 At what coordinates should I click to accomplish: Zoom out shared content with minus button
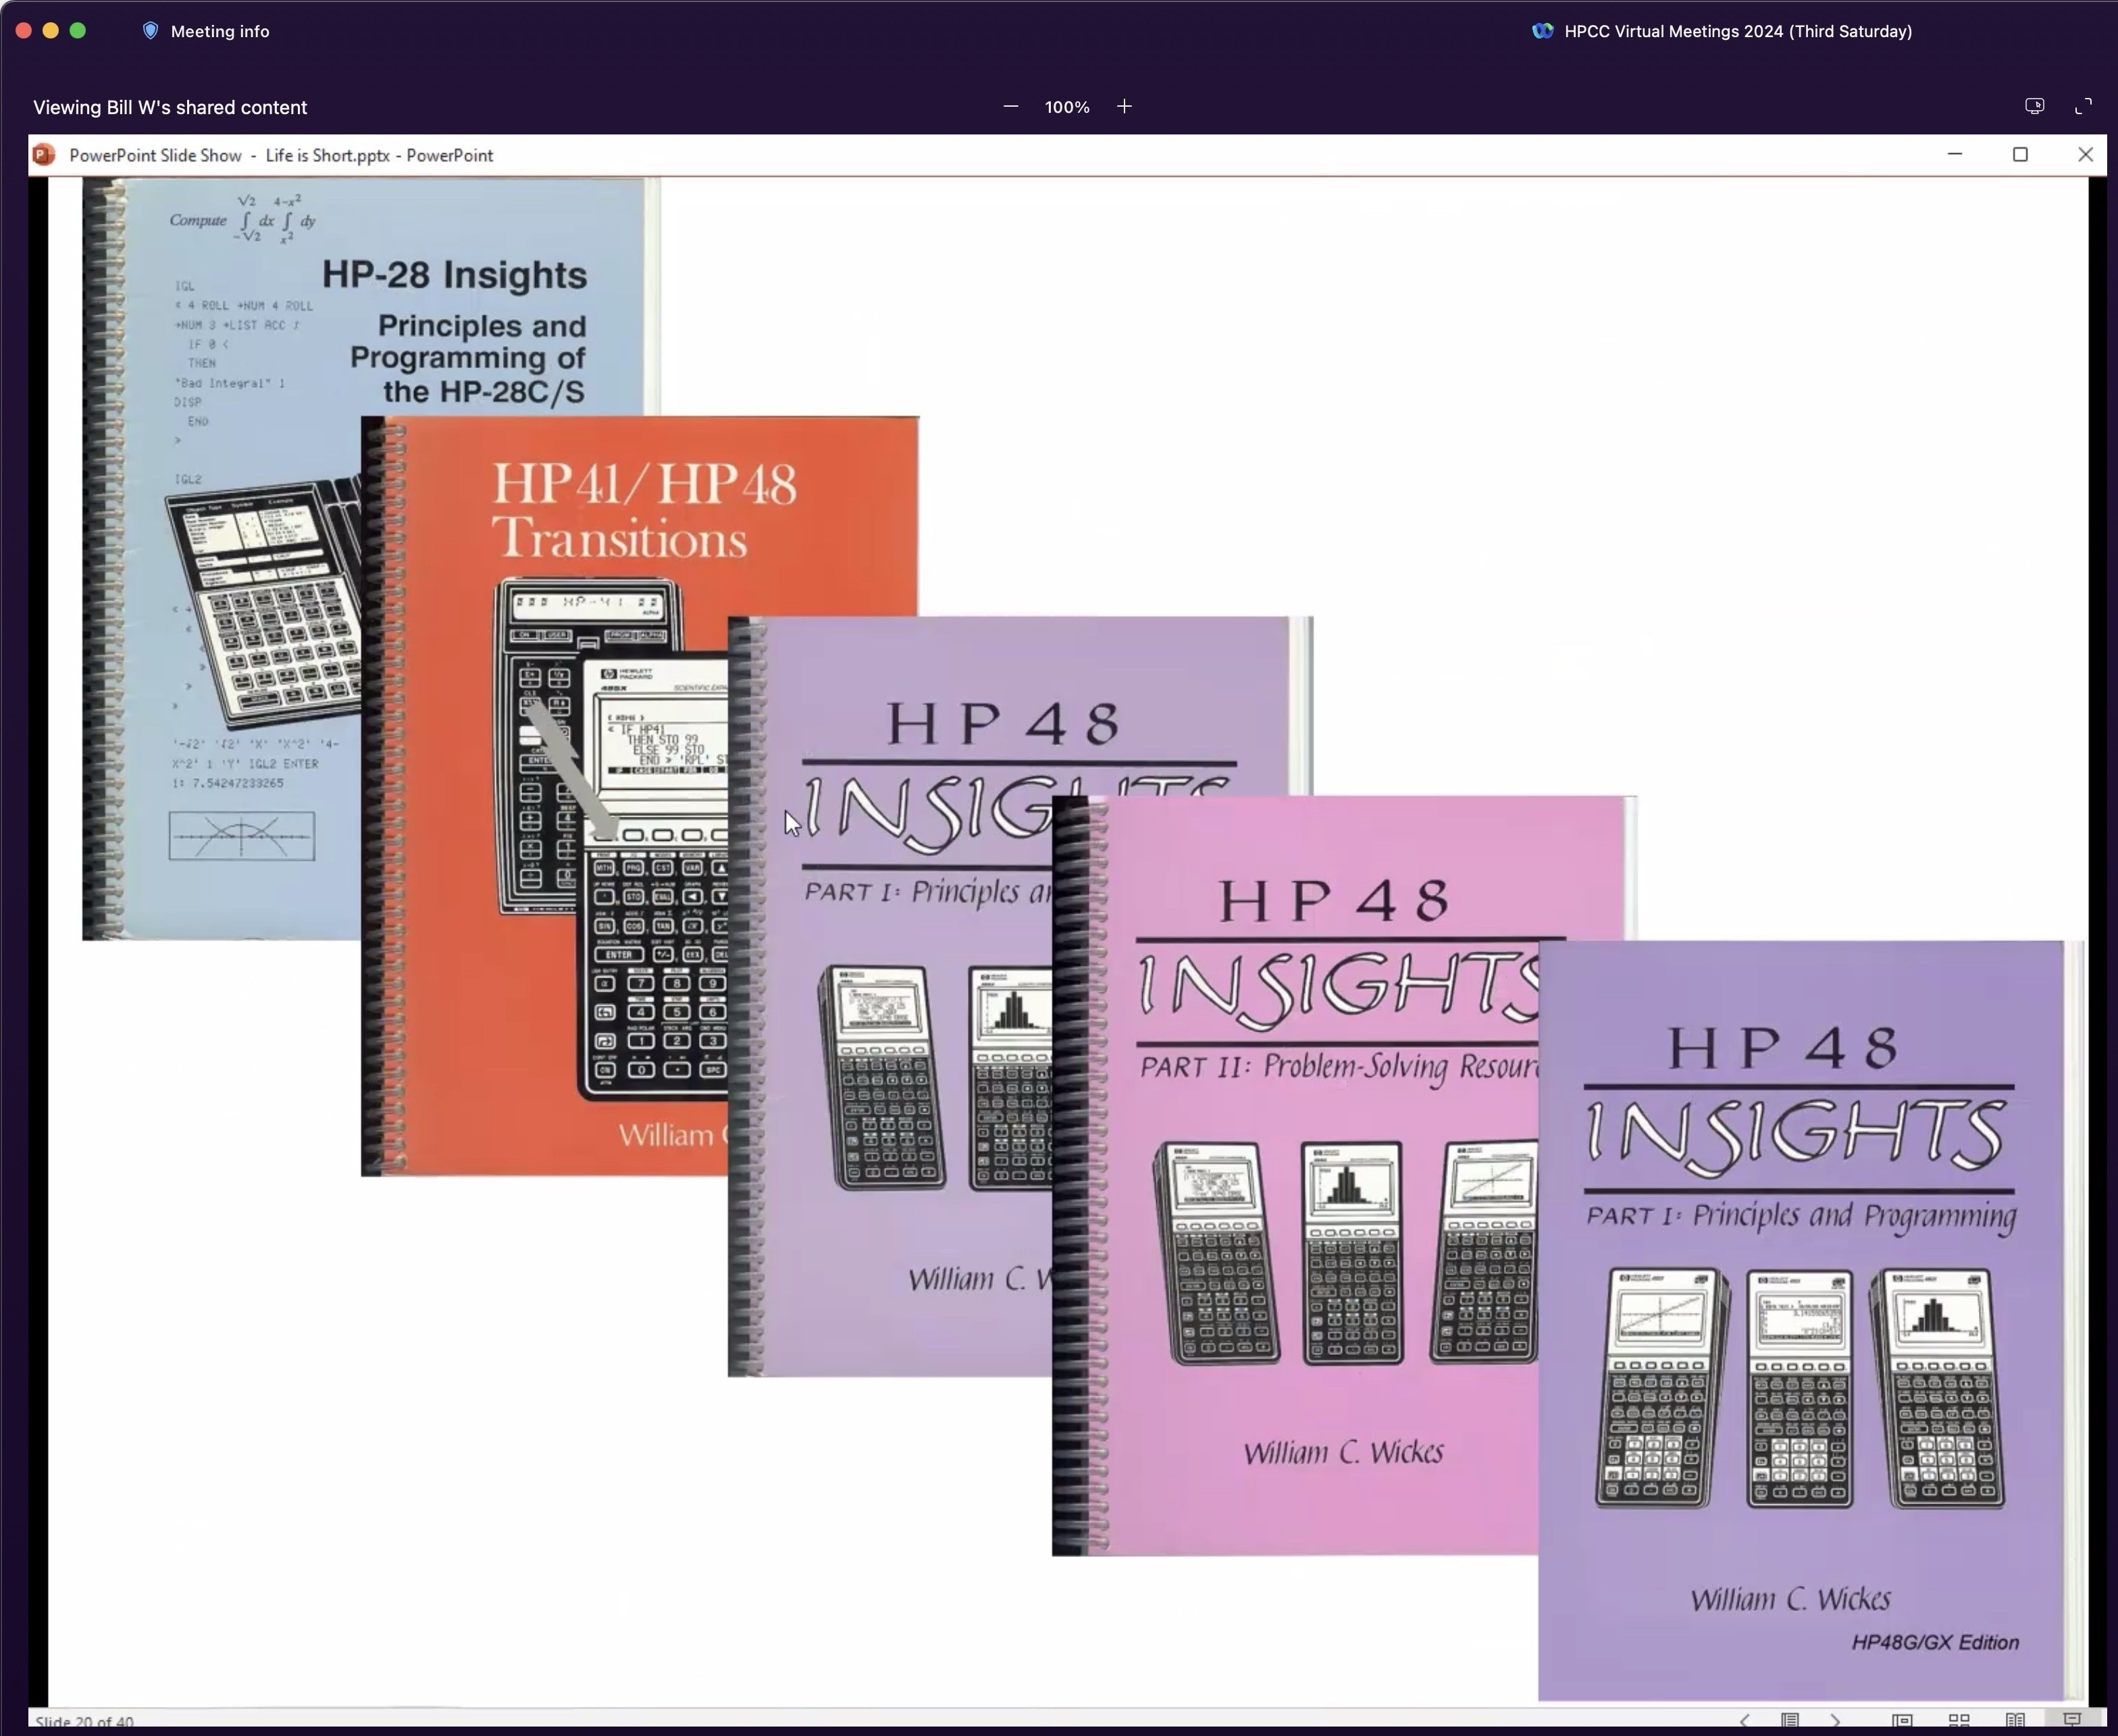click(x=1011, y=106)
